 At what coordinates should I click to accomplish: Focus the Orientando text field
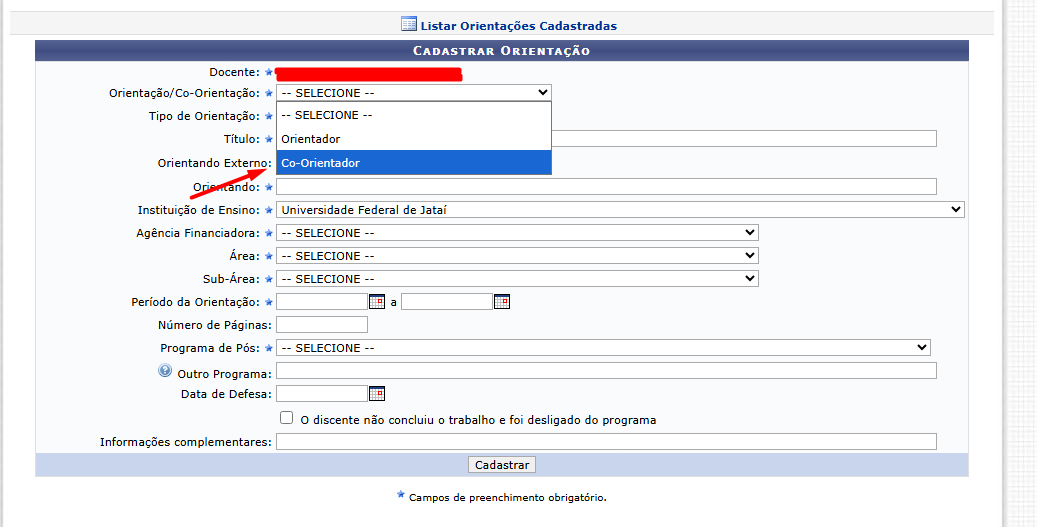coord(606,186)
